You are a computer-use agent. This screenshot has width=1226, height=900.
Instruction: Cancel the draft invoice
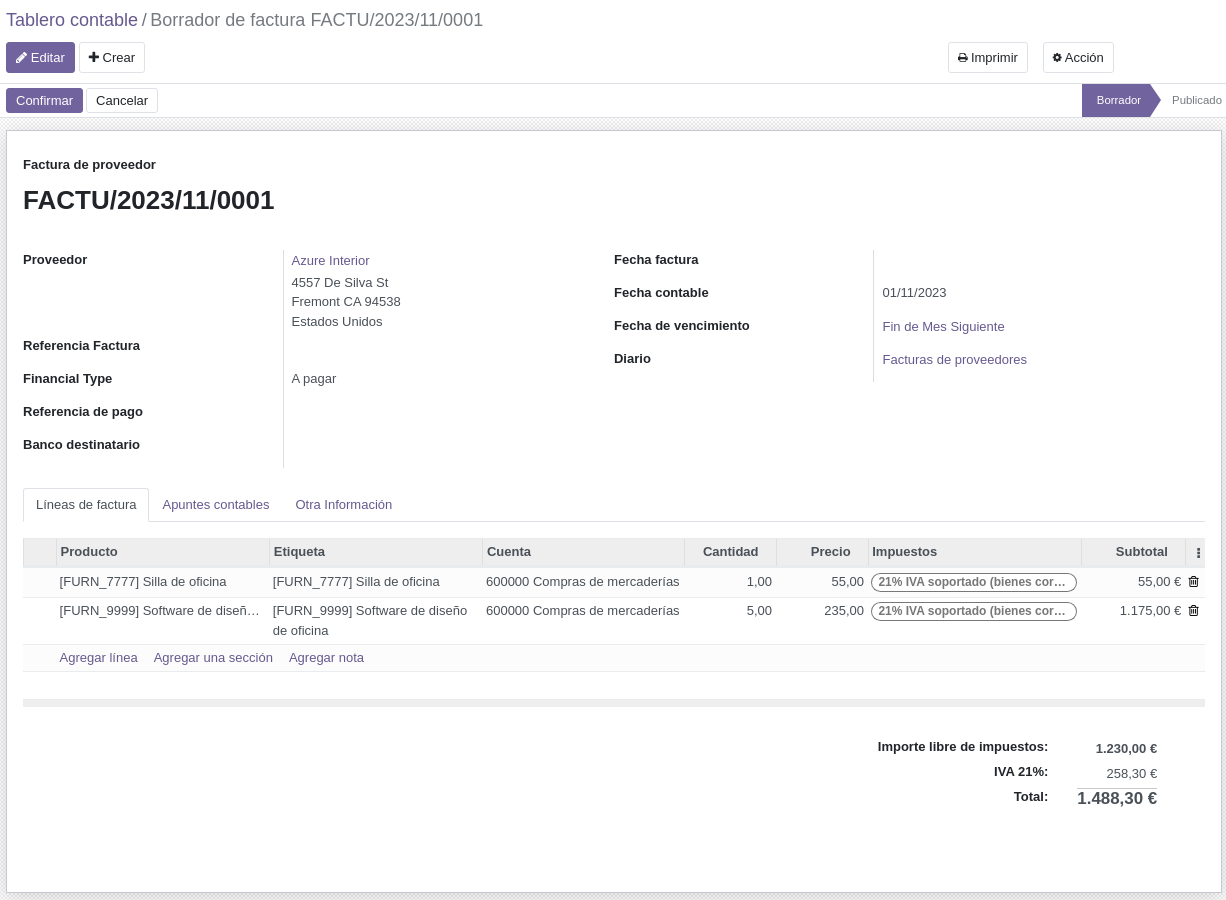tap(122, 100)
